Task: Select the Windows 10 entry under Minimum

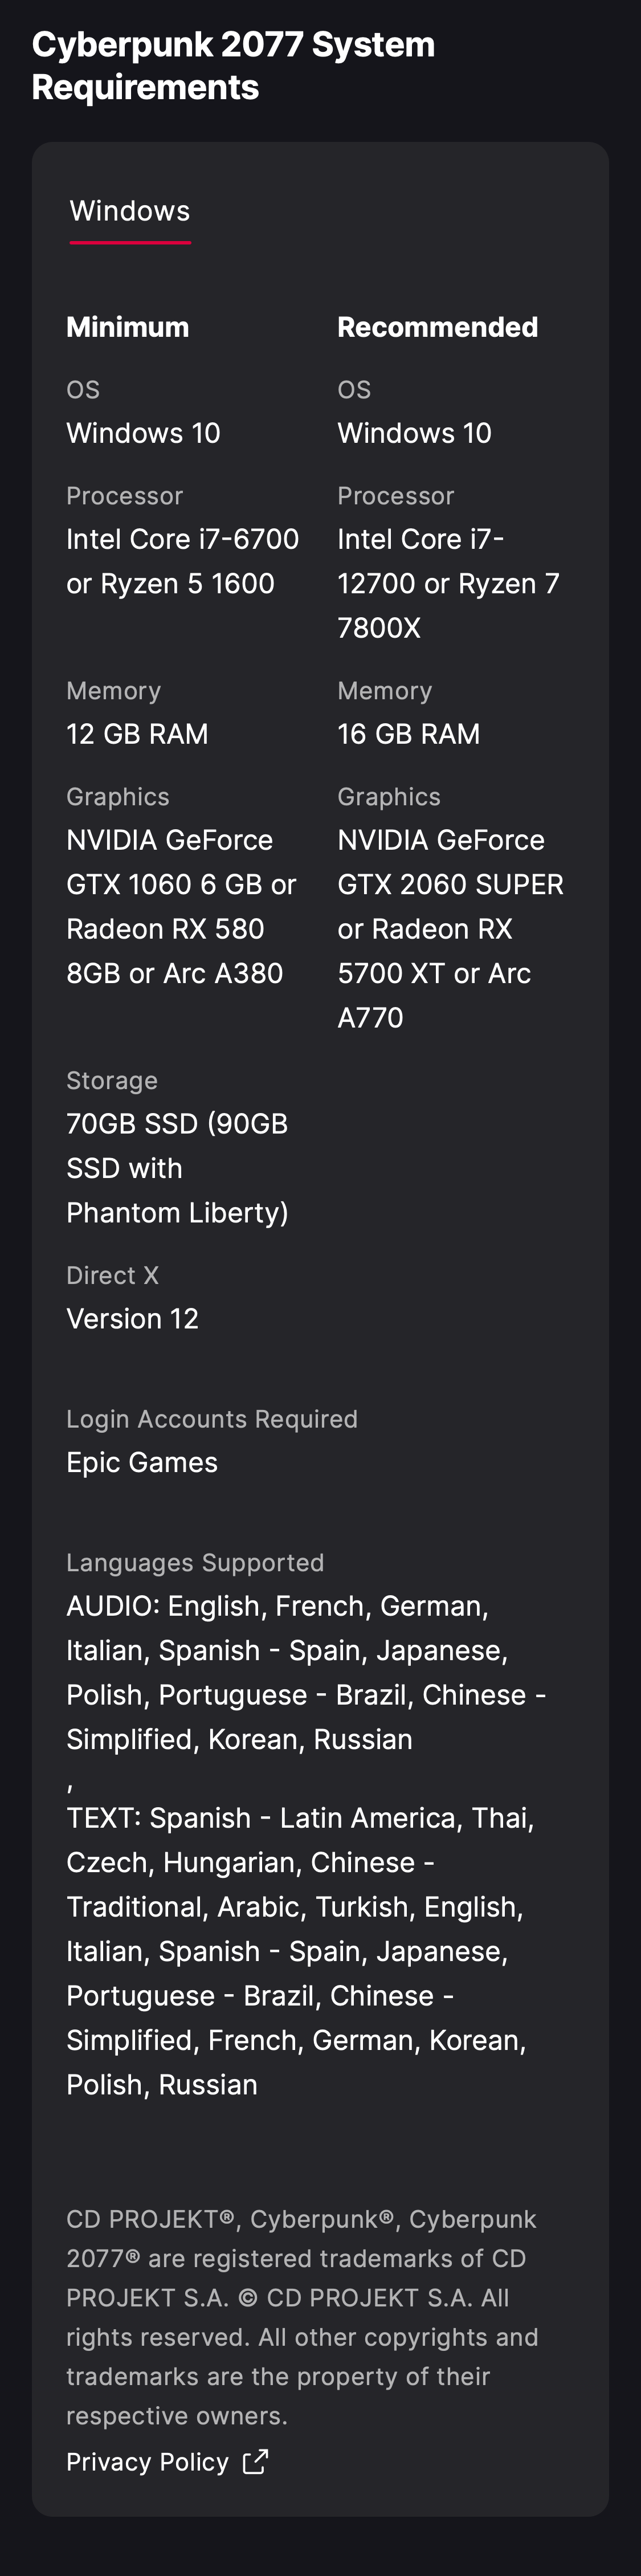Action: click(x=143, y=433)
